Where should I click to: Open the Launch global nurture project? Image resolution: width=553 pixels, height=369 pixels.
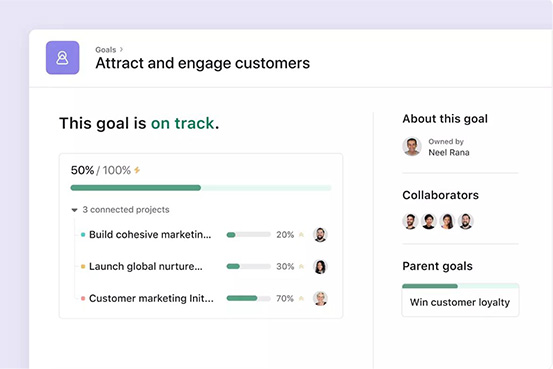[x=146, y=266]
